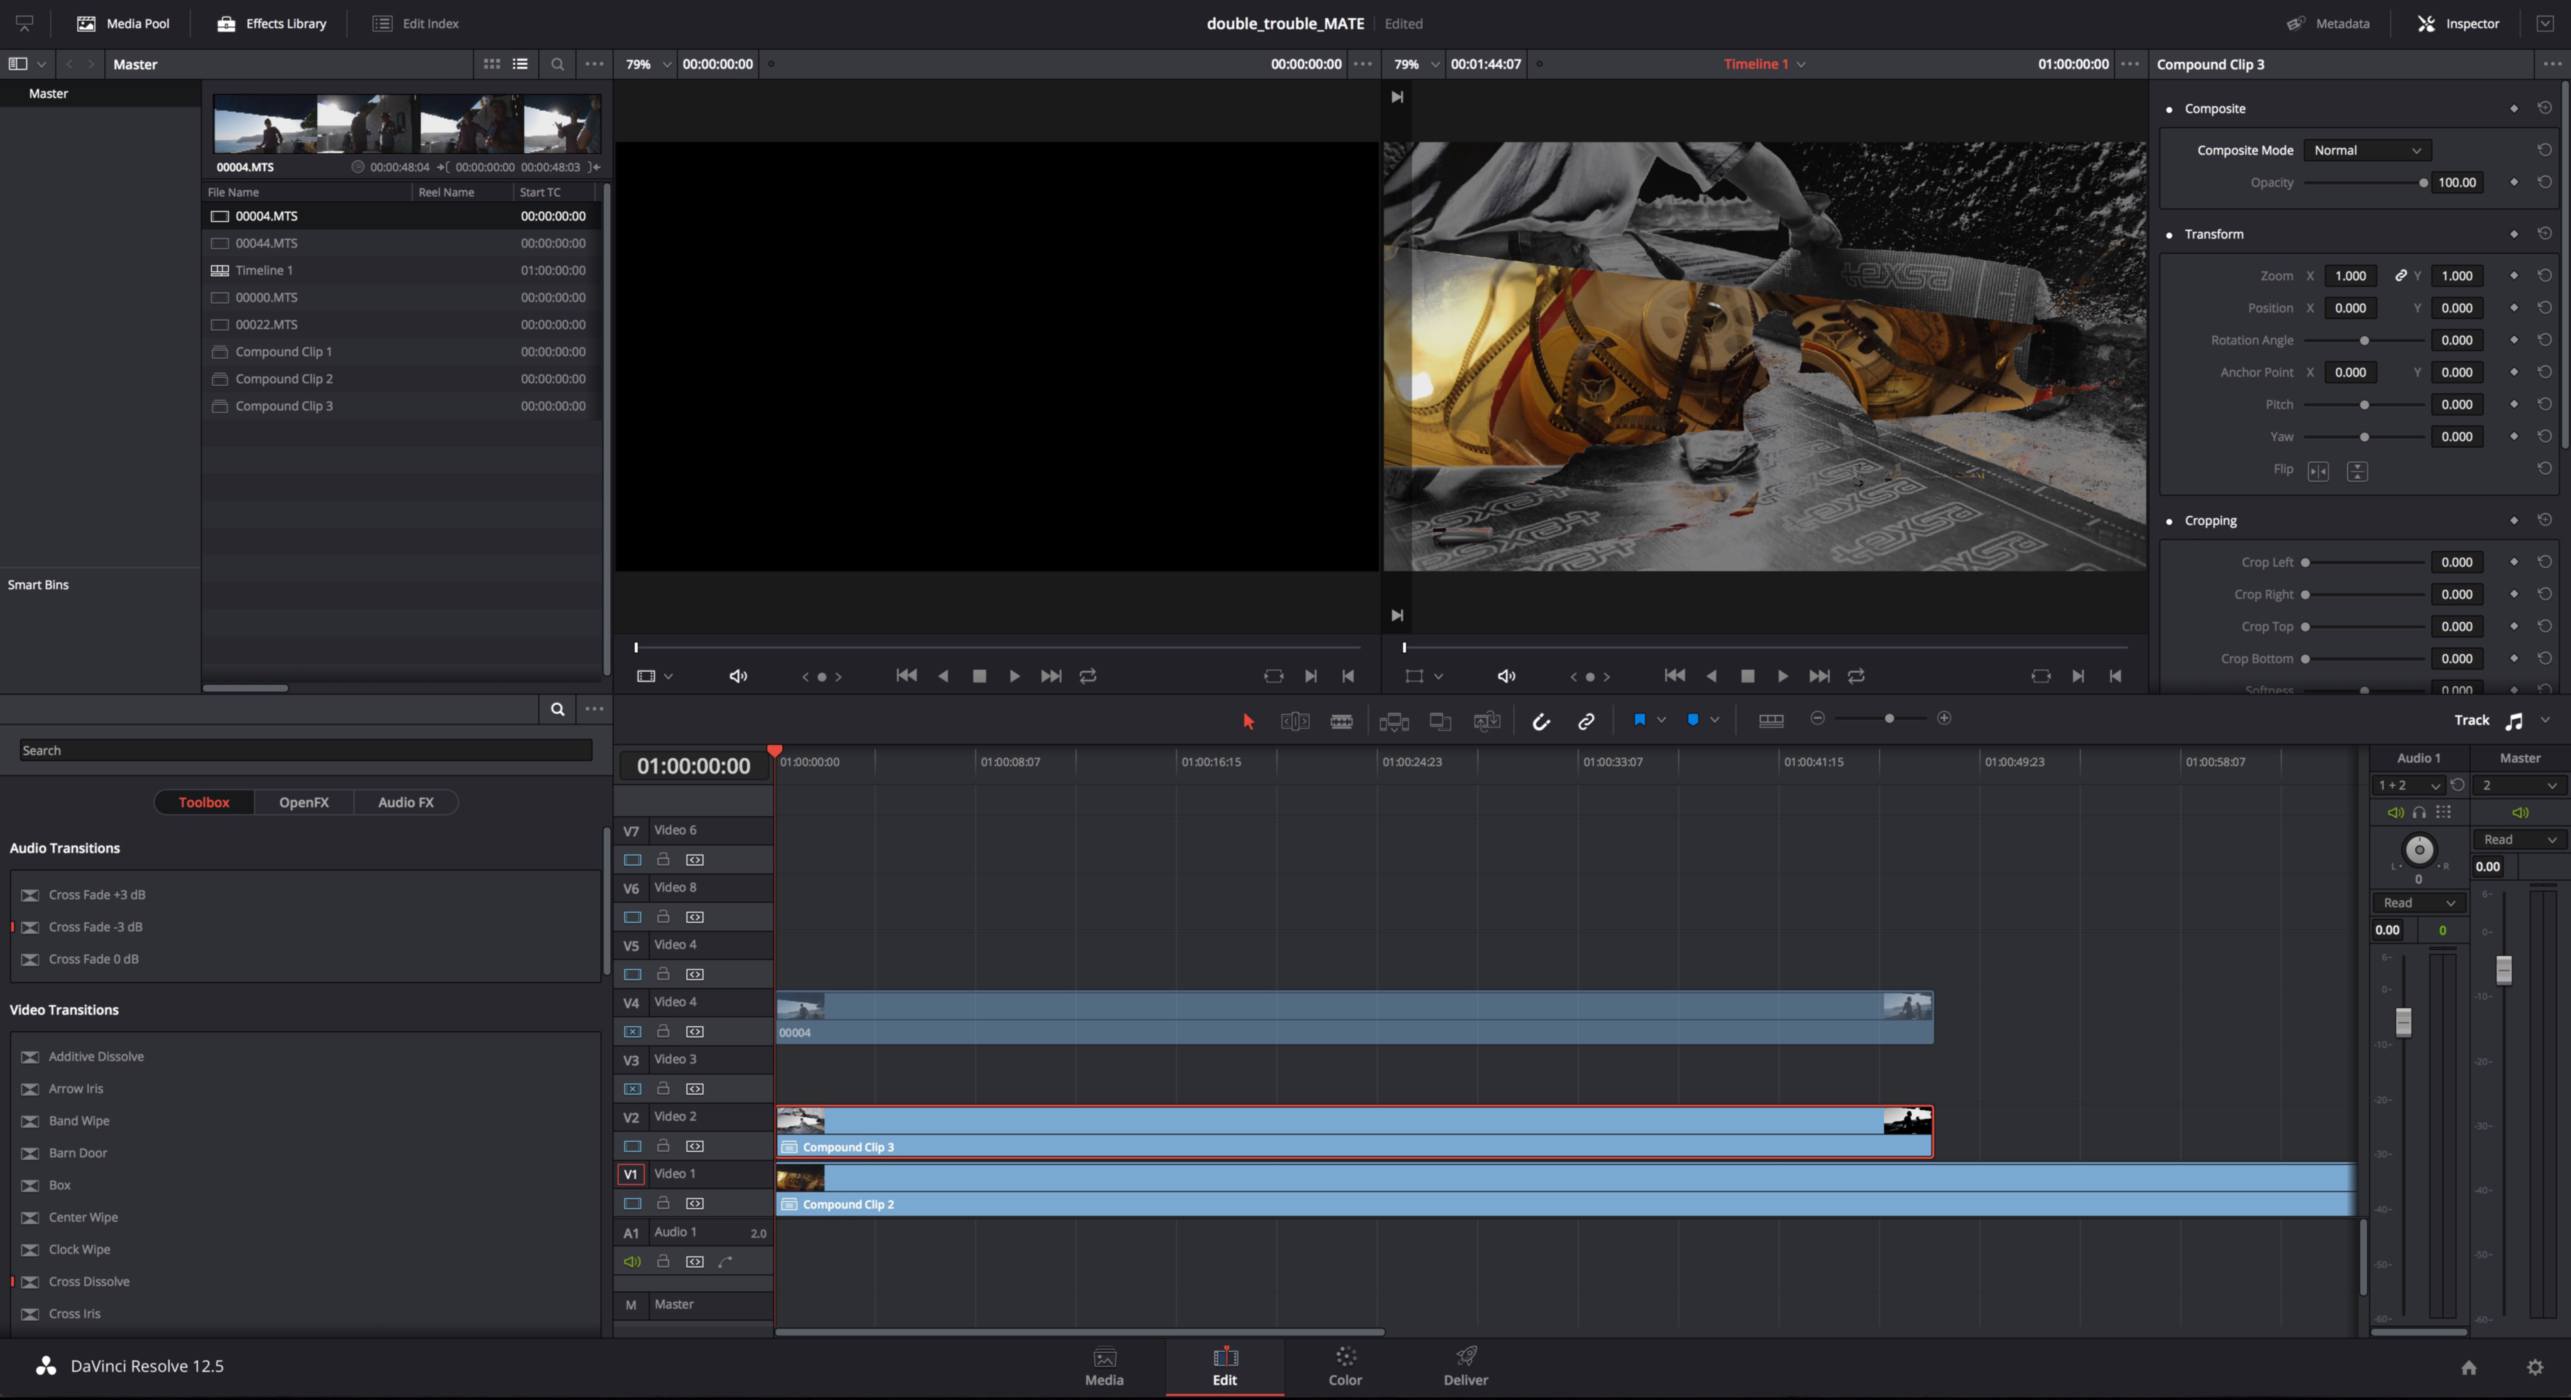2571x1400 pixels.
Task: Toggle the Inspector panel button
Action: [2458, 23]
